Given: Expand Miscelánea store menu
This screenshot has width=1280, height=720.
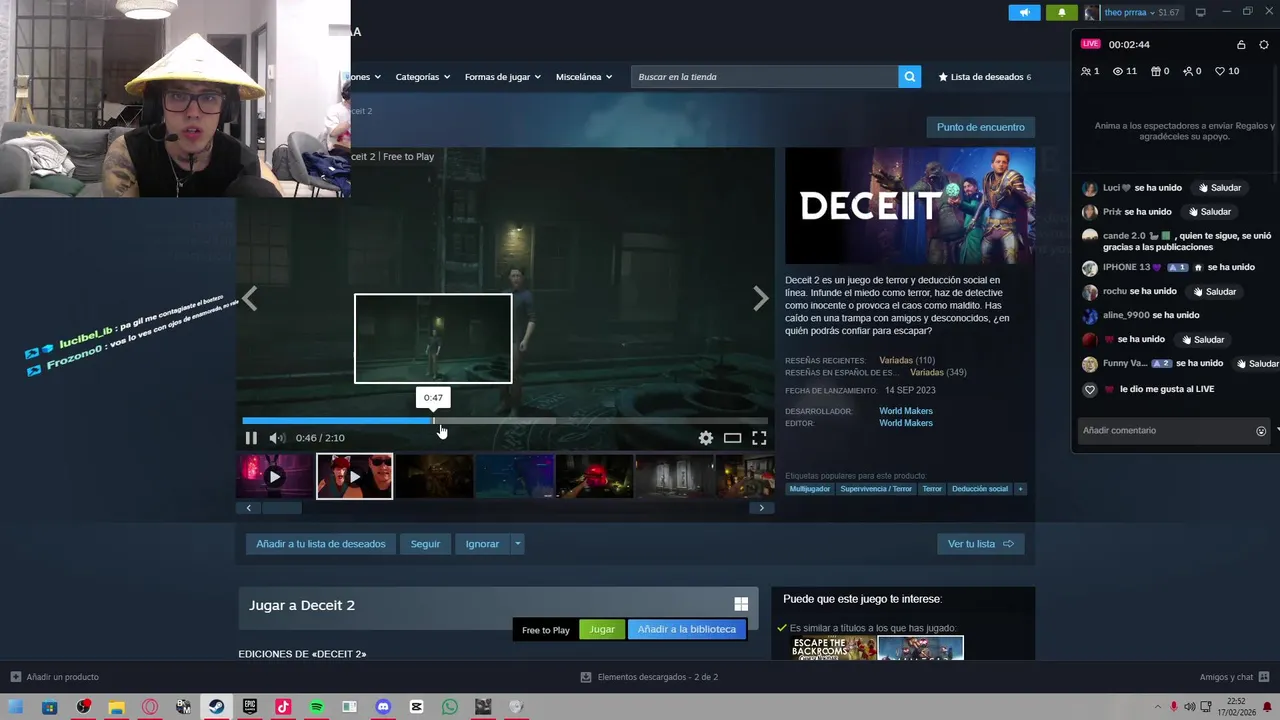Looking at the screenshot, I should click(x=584, y=77).
